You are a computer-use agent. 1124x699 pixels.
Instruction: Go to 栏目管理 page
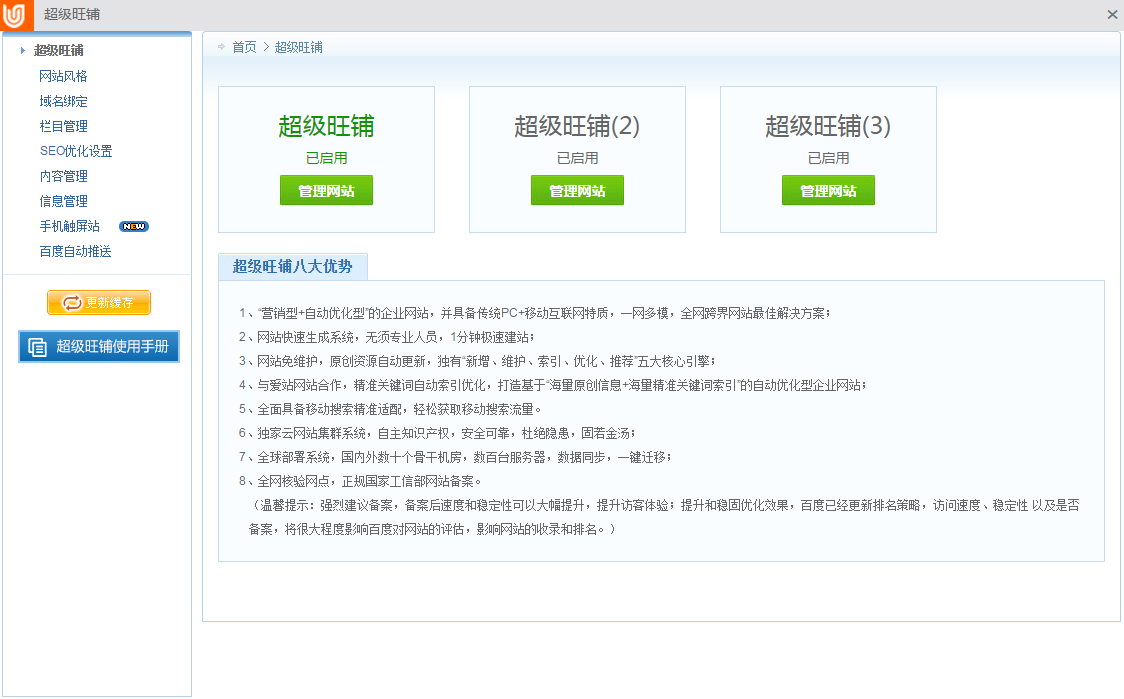tap(63, 126)
